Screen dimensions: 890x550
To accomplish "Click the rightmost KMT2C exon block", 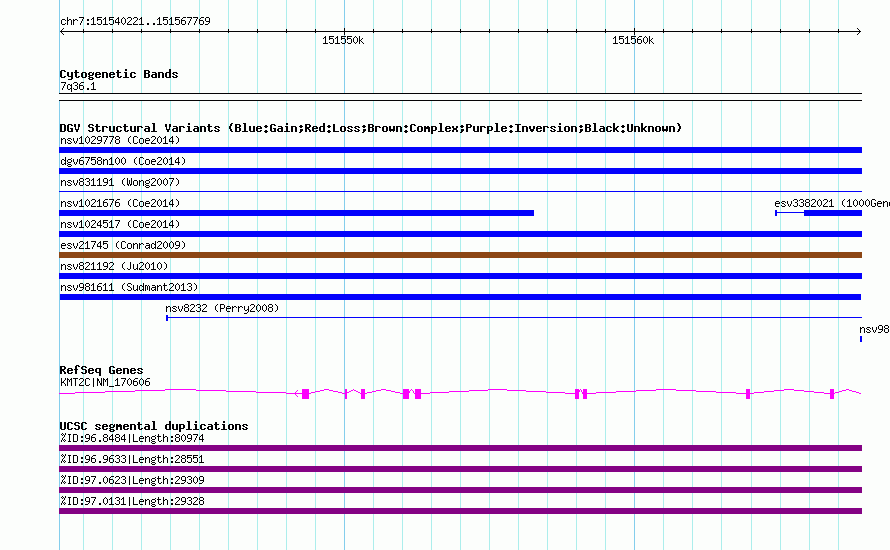I will pos(832,394).
